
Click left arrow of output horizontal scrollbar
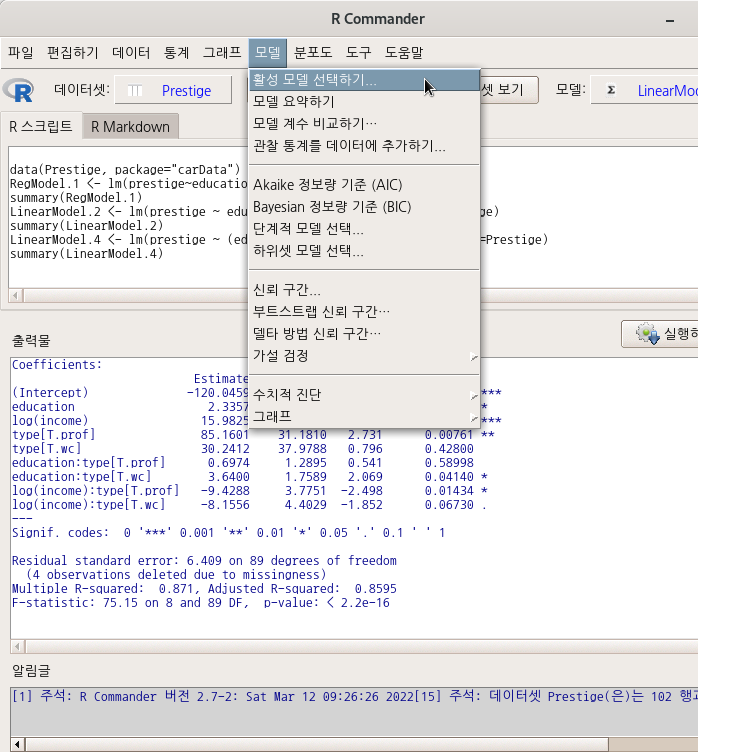[18, 646]
